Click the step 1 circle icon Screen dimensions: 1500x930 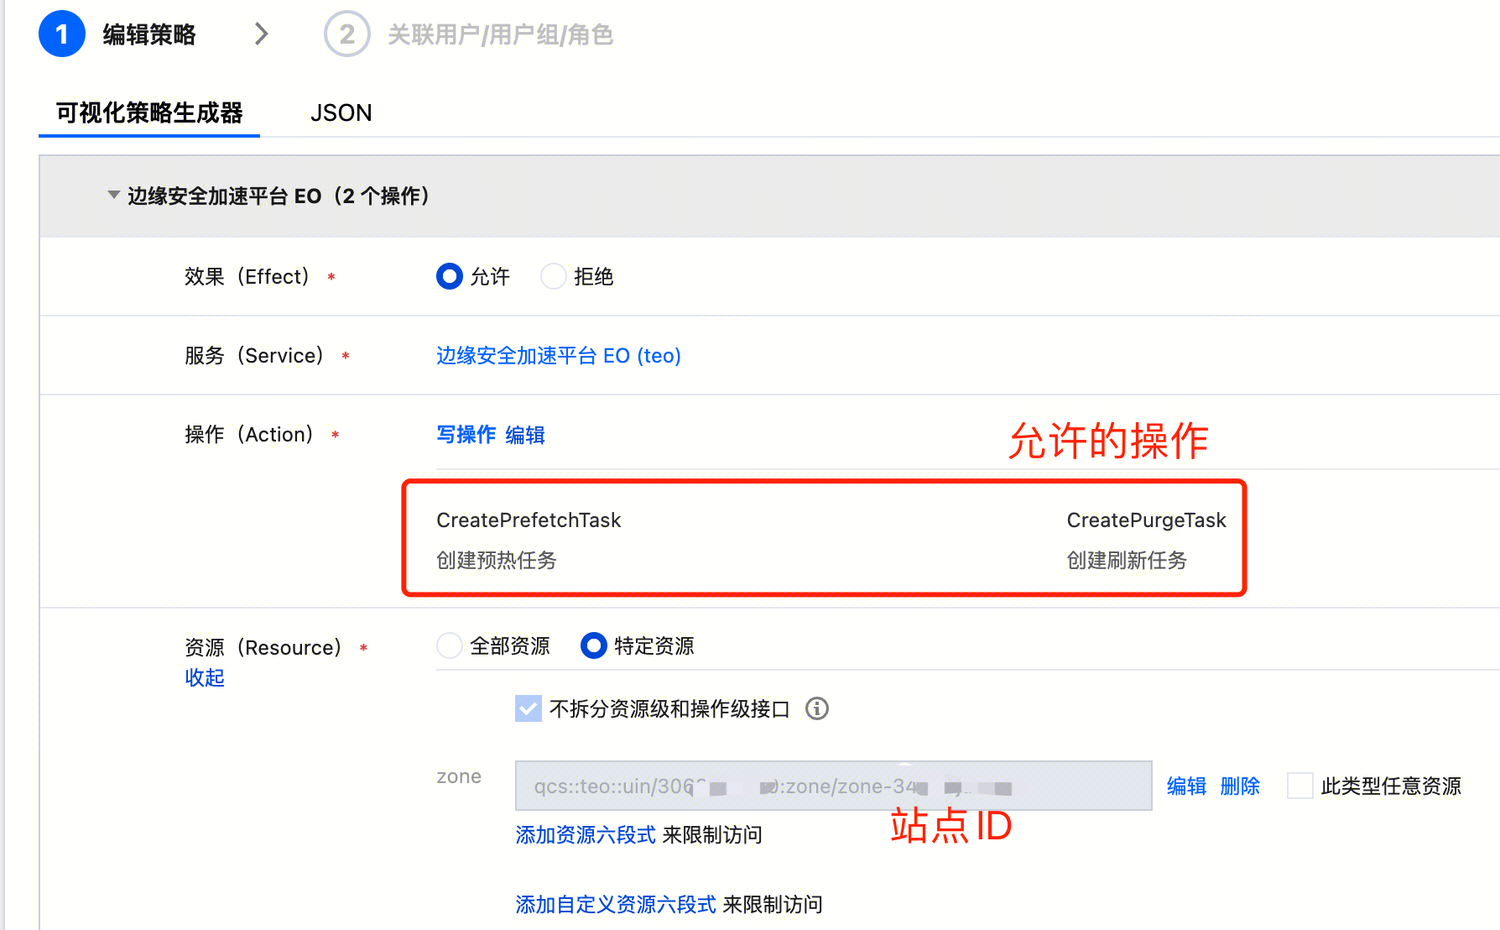tap(62, 34)
